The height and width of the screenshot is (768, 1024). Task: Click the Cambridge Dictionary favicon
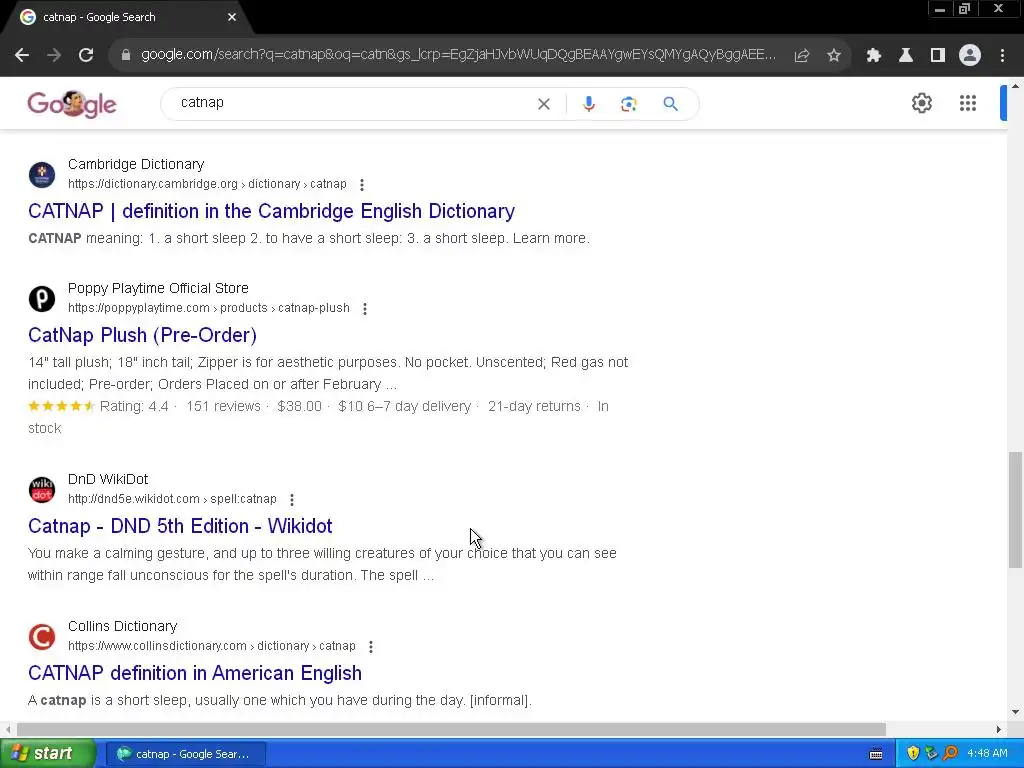coord(42,175)
